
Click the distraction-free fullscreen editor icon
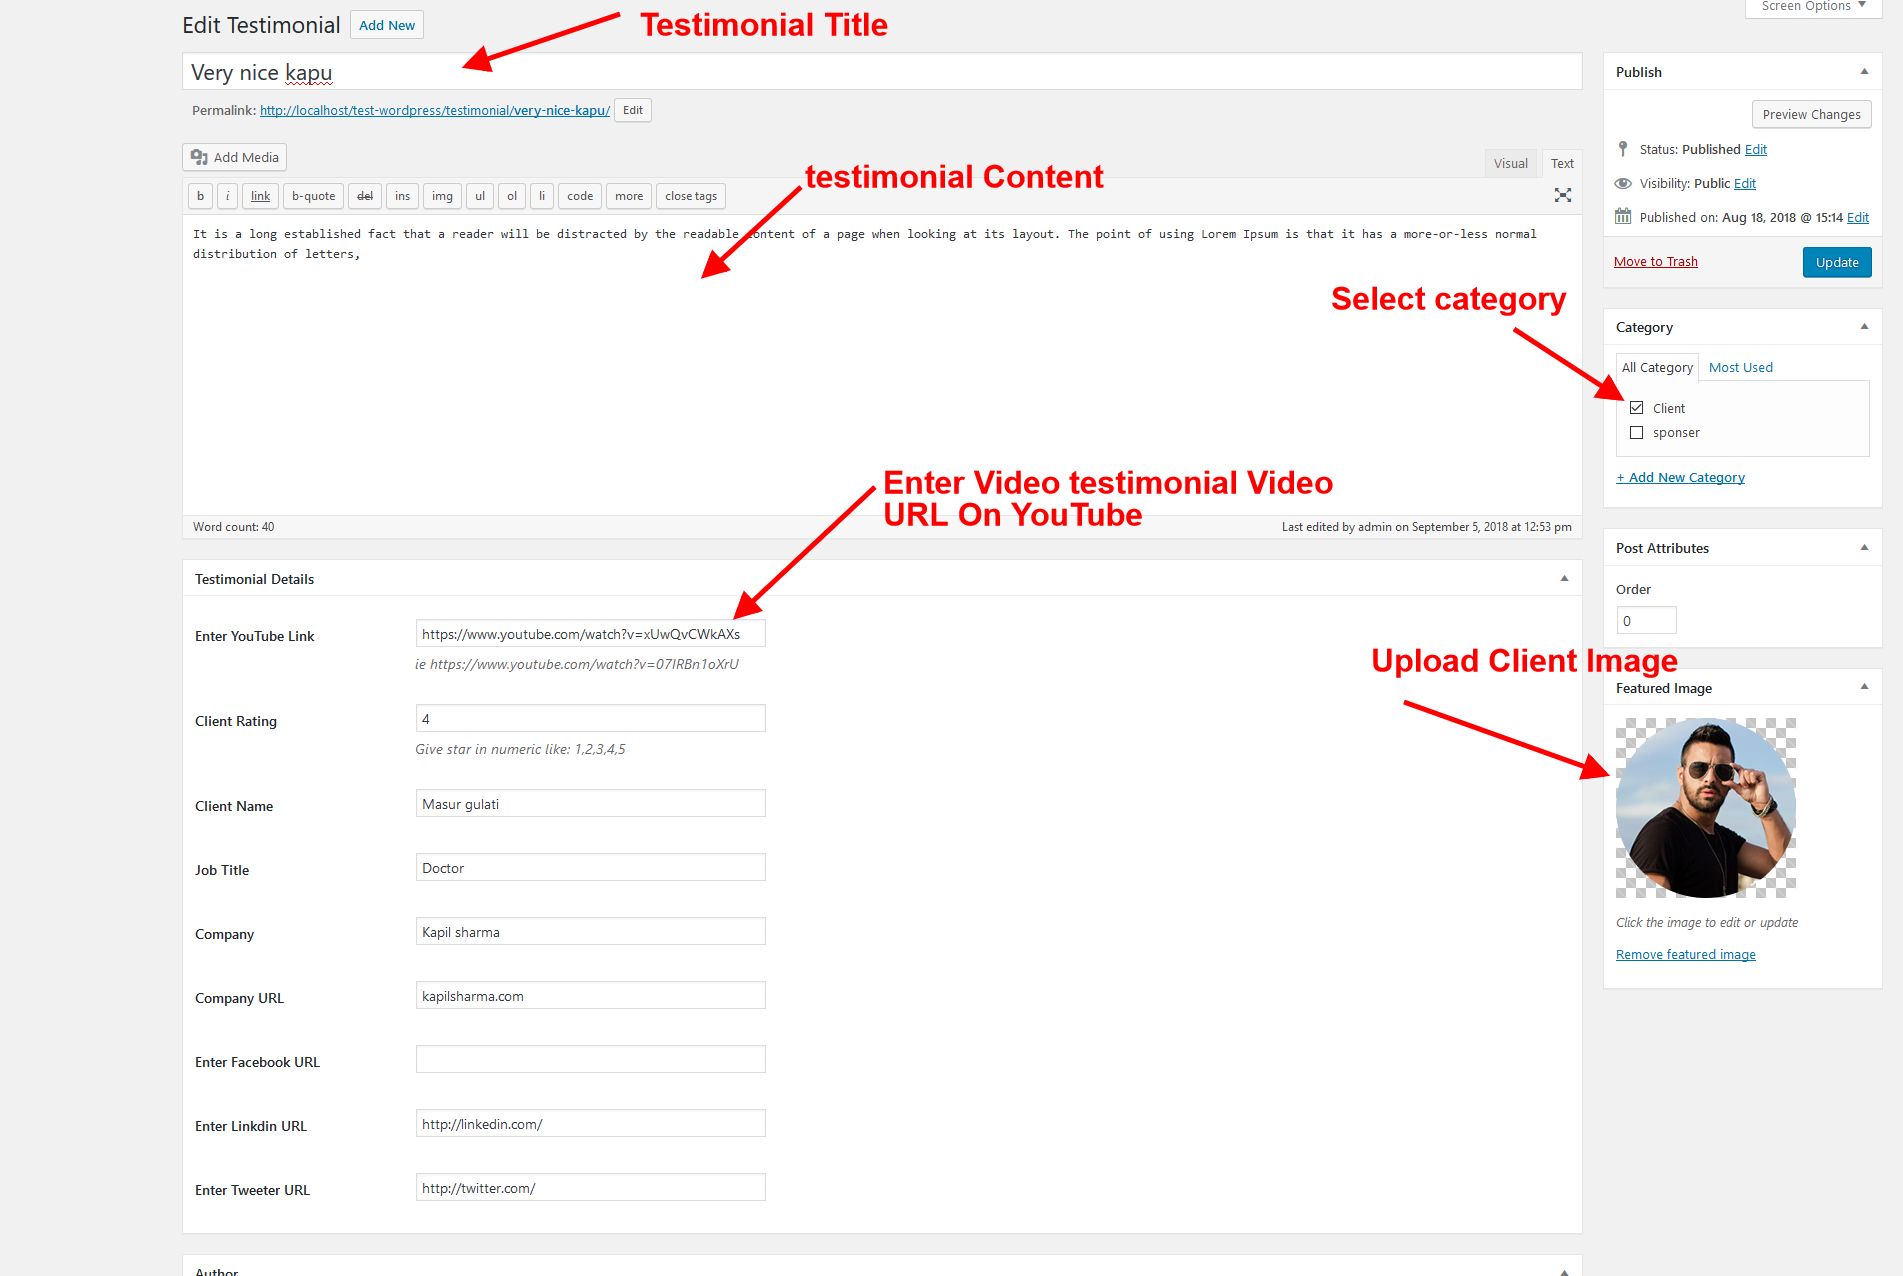1562,195
